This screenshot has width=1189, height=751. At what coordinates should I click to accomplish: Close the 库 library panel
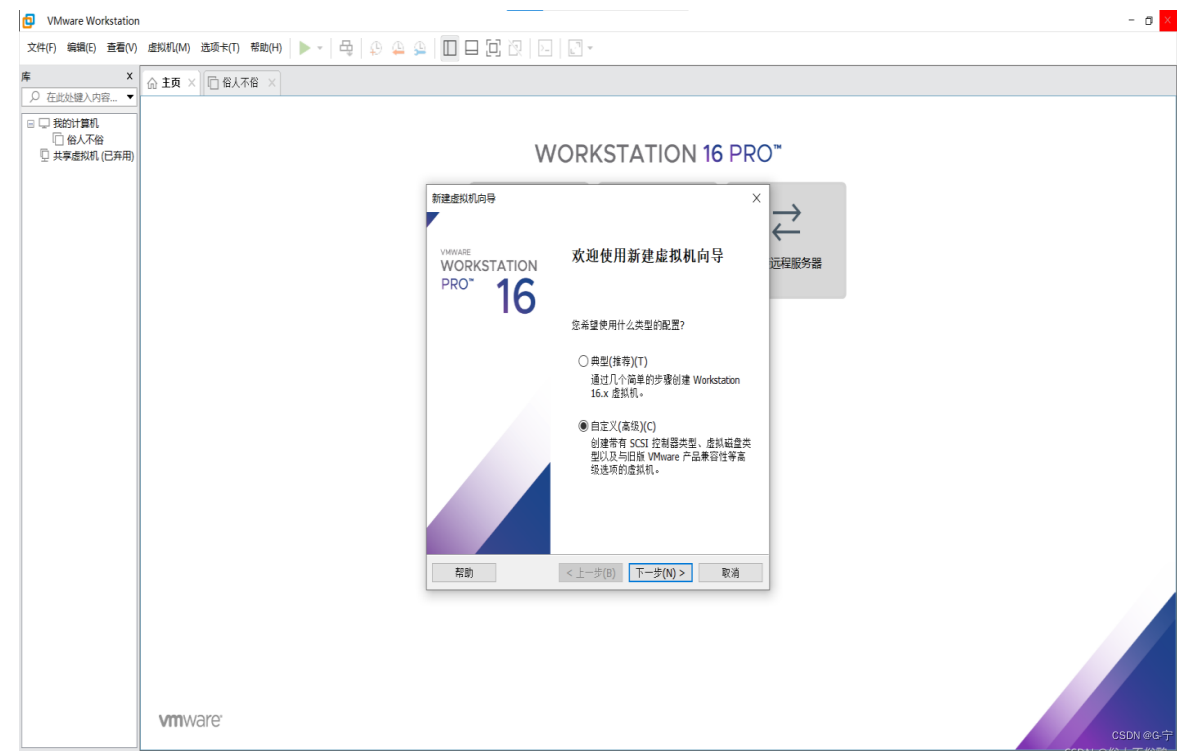point(130,76)
